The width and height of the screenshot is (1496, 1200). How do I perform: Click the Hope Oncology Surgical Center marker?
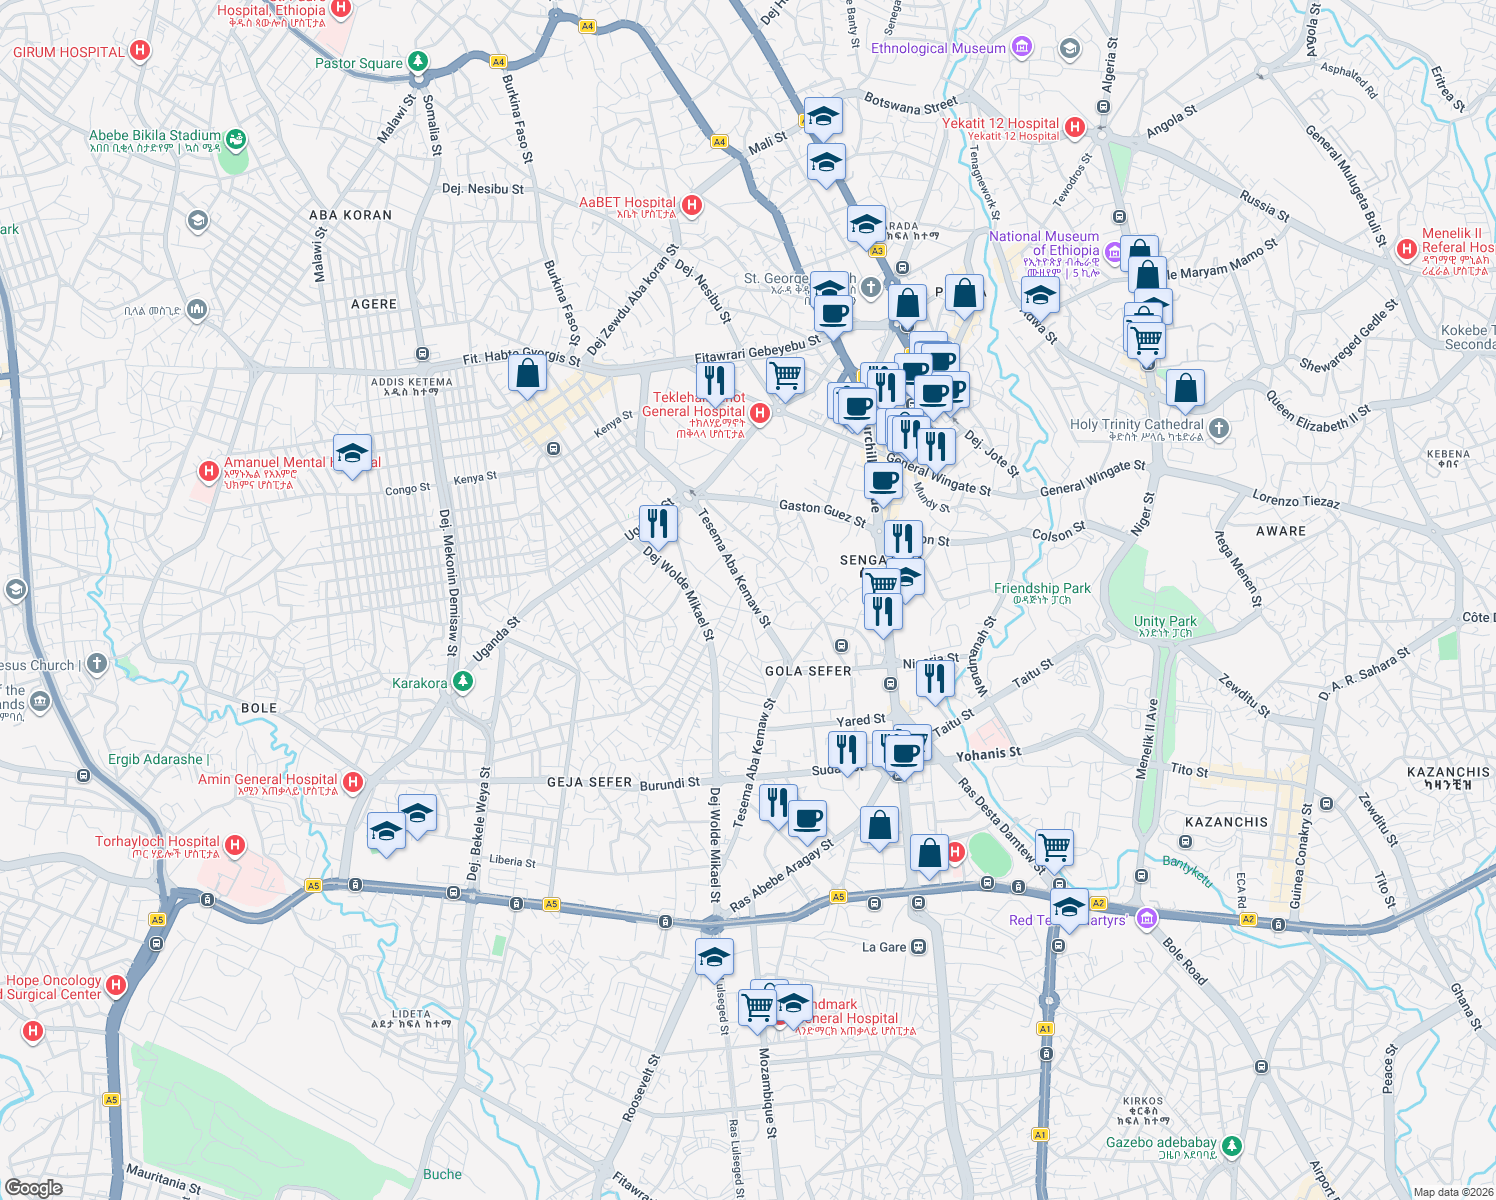116,986
